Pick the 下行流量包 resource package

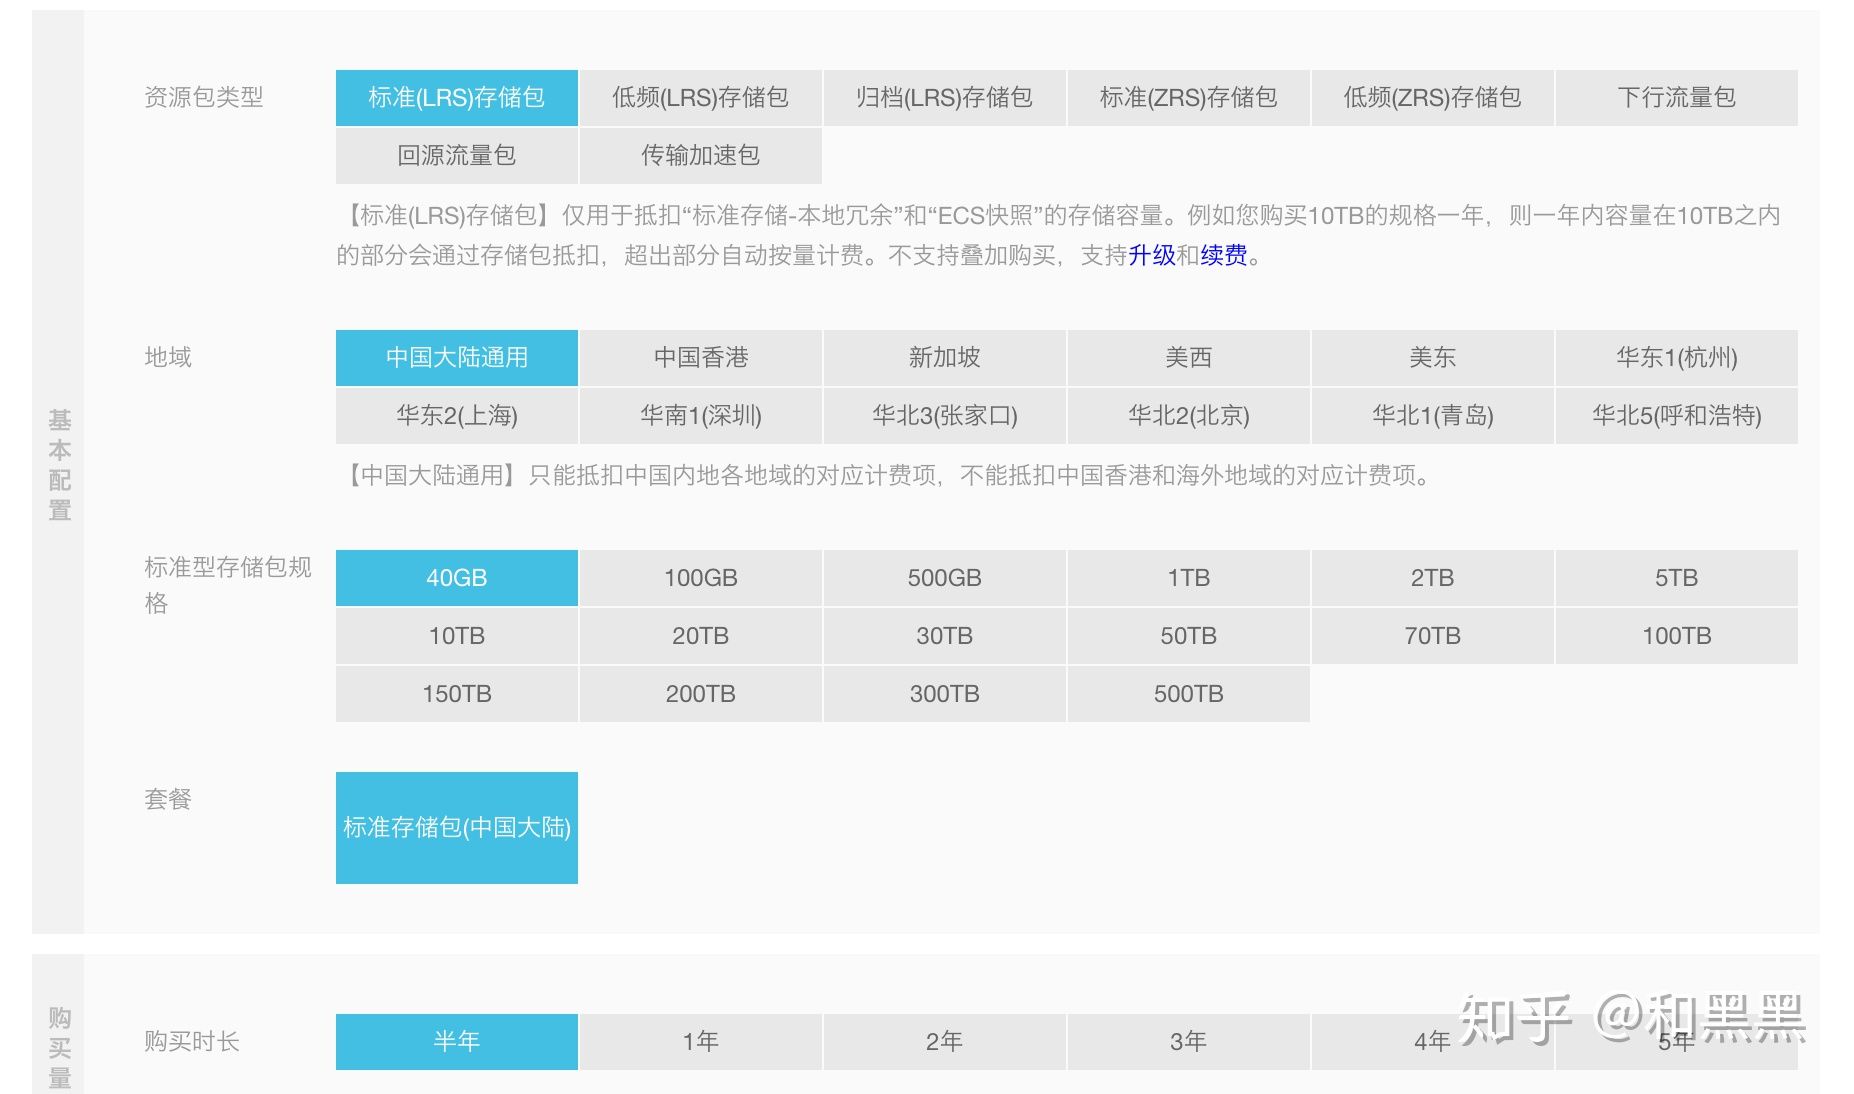[x=1676, y=98]
